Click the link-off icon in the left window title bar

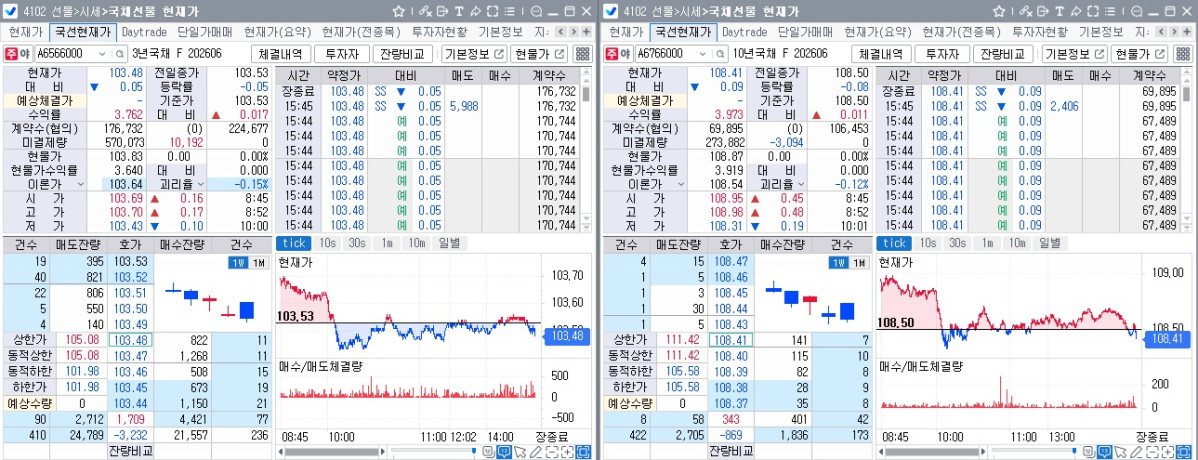[x=426, y=12]
